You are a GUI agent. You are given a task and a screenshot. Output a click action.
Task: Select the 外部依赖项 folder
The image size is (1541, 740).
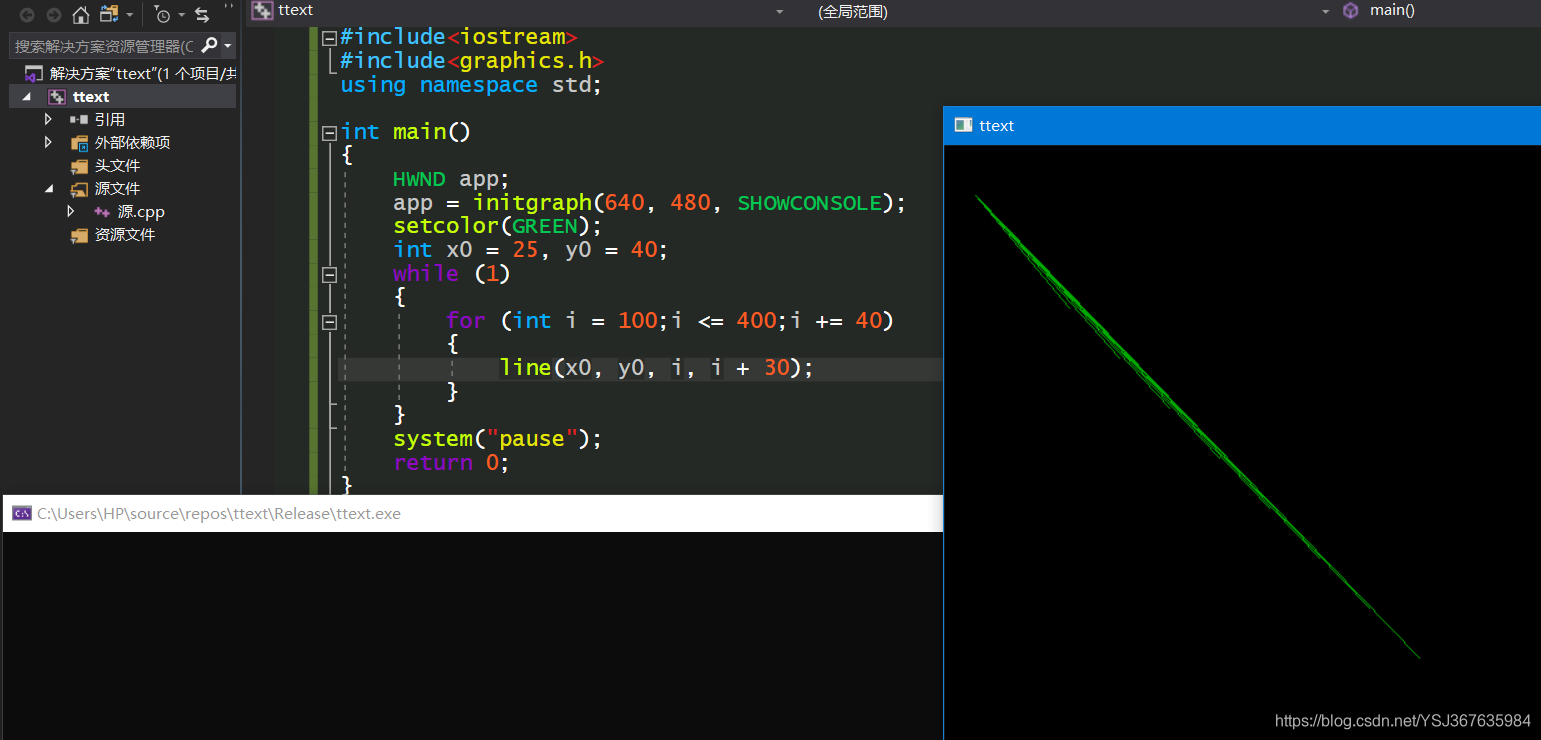pos(132,142)
